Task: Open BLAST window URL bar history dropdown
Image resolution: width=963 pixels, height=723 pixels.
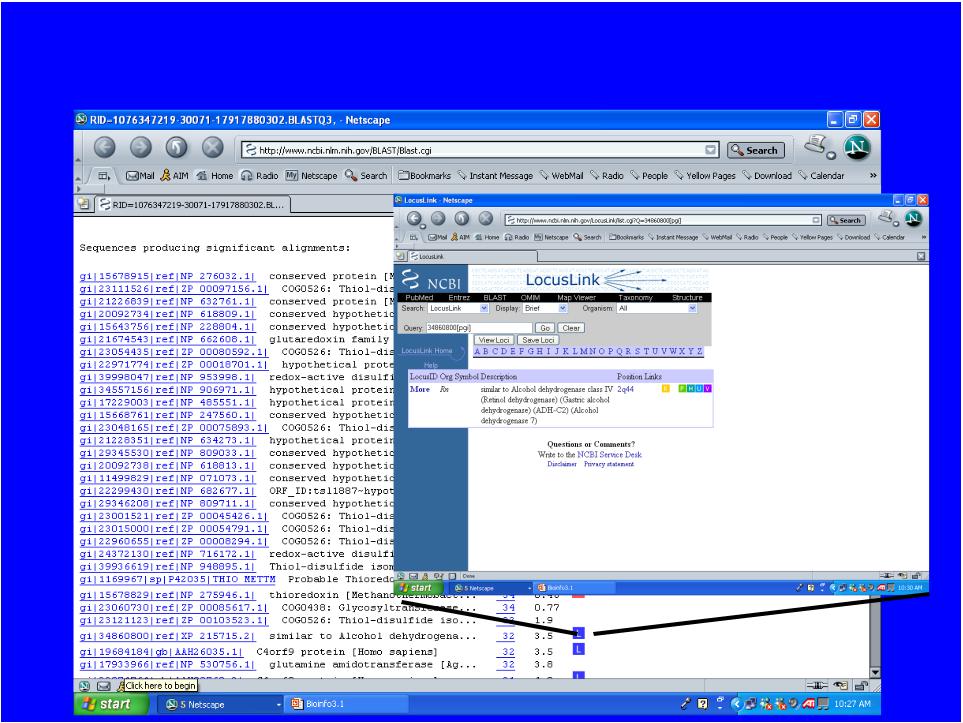Action: [x=711, y=150]
